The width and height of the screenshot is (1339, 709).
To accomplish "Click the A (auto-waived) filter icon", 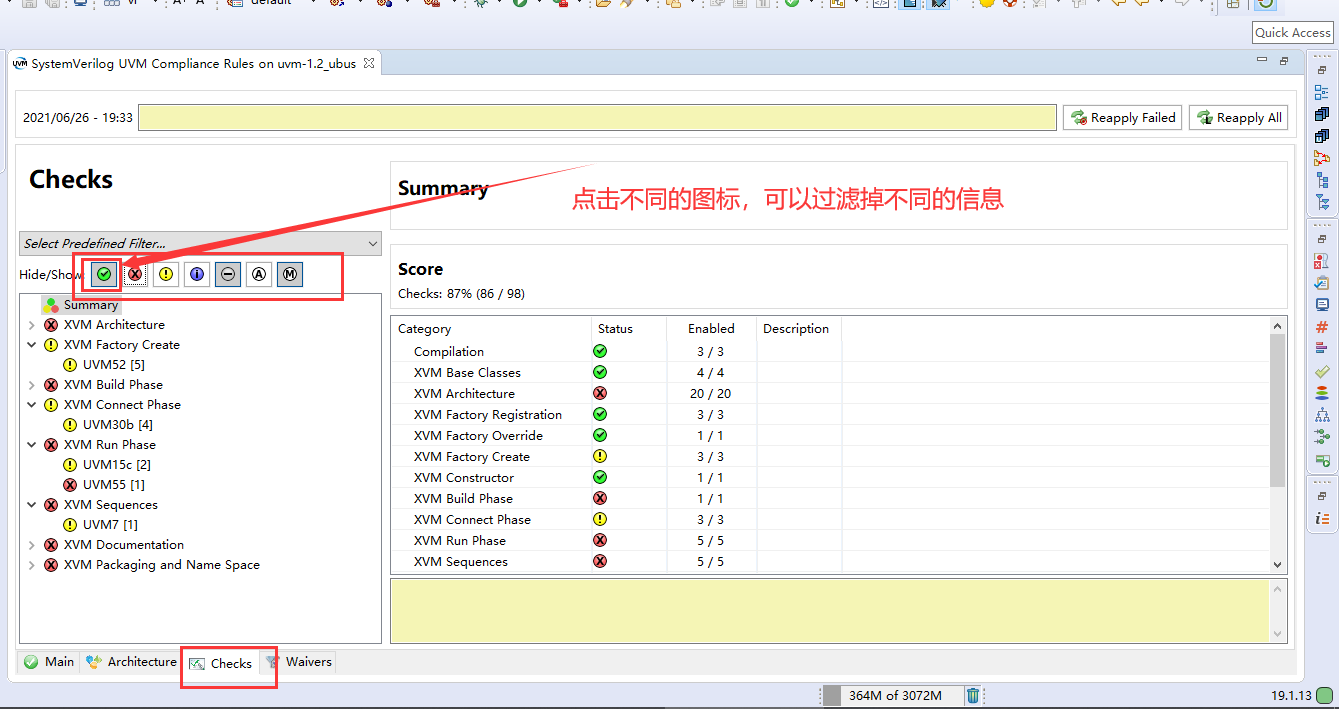I will pos(259,274).
